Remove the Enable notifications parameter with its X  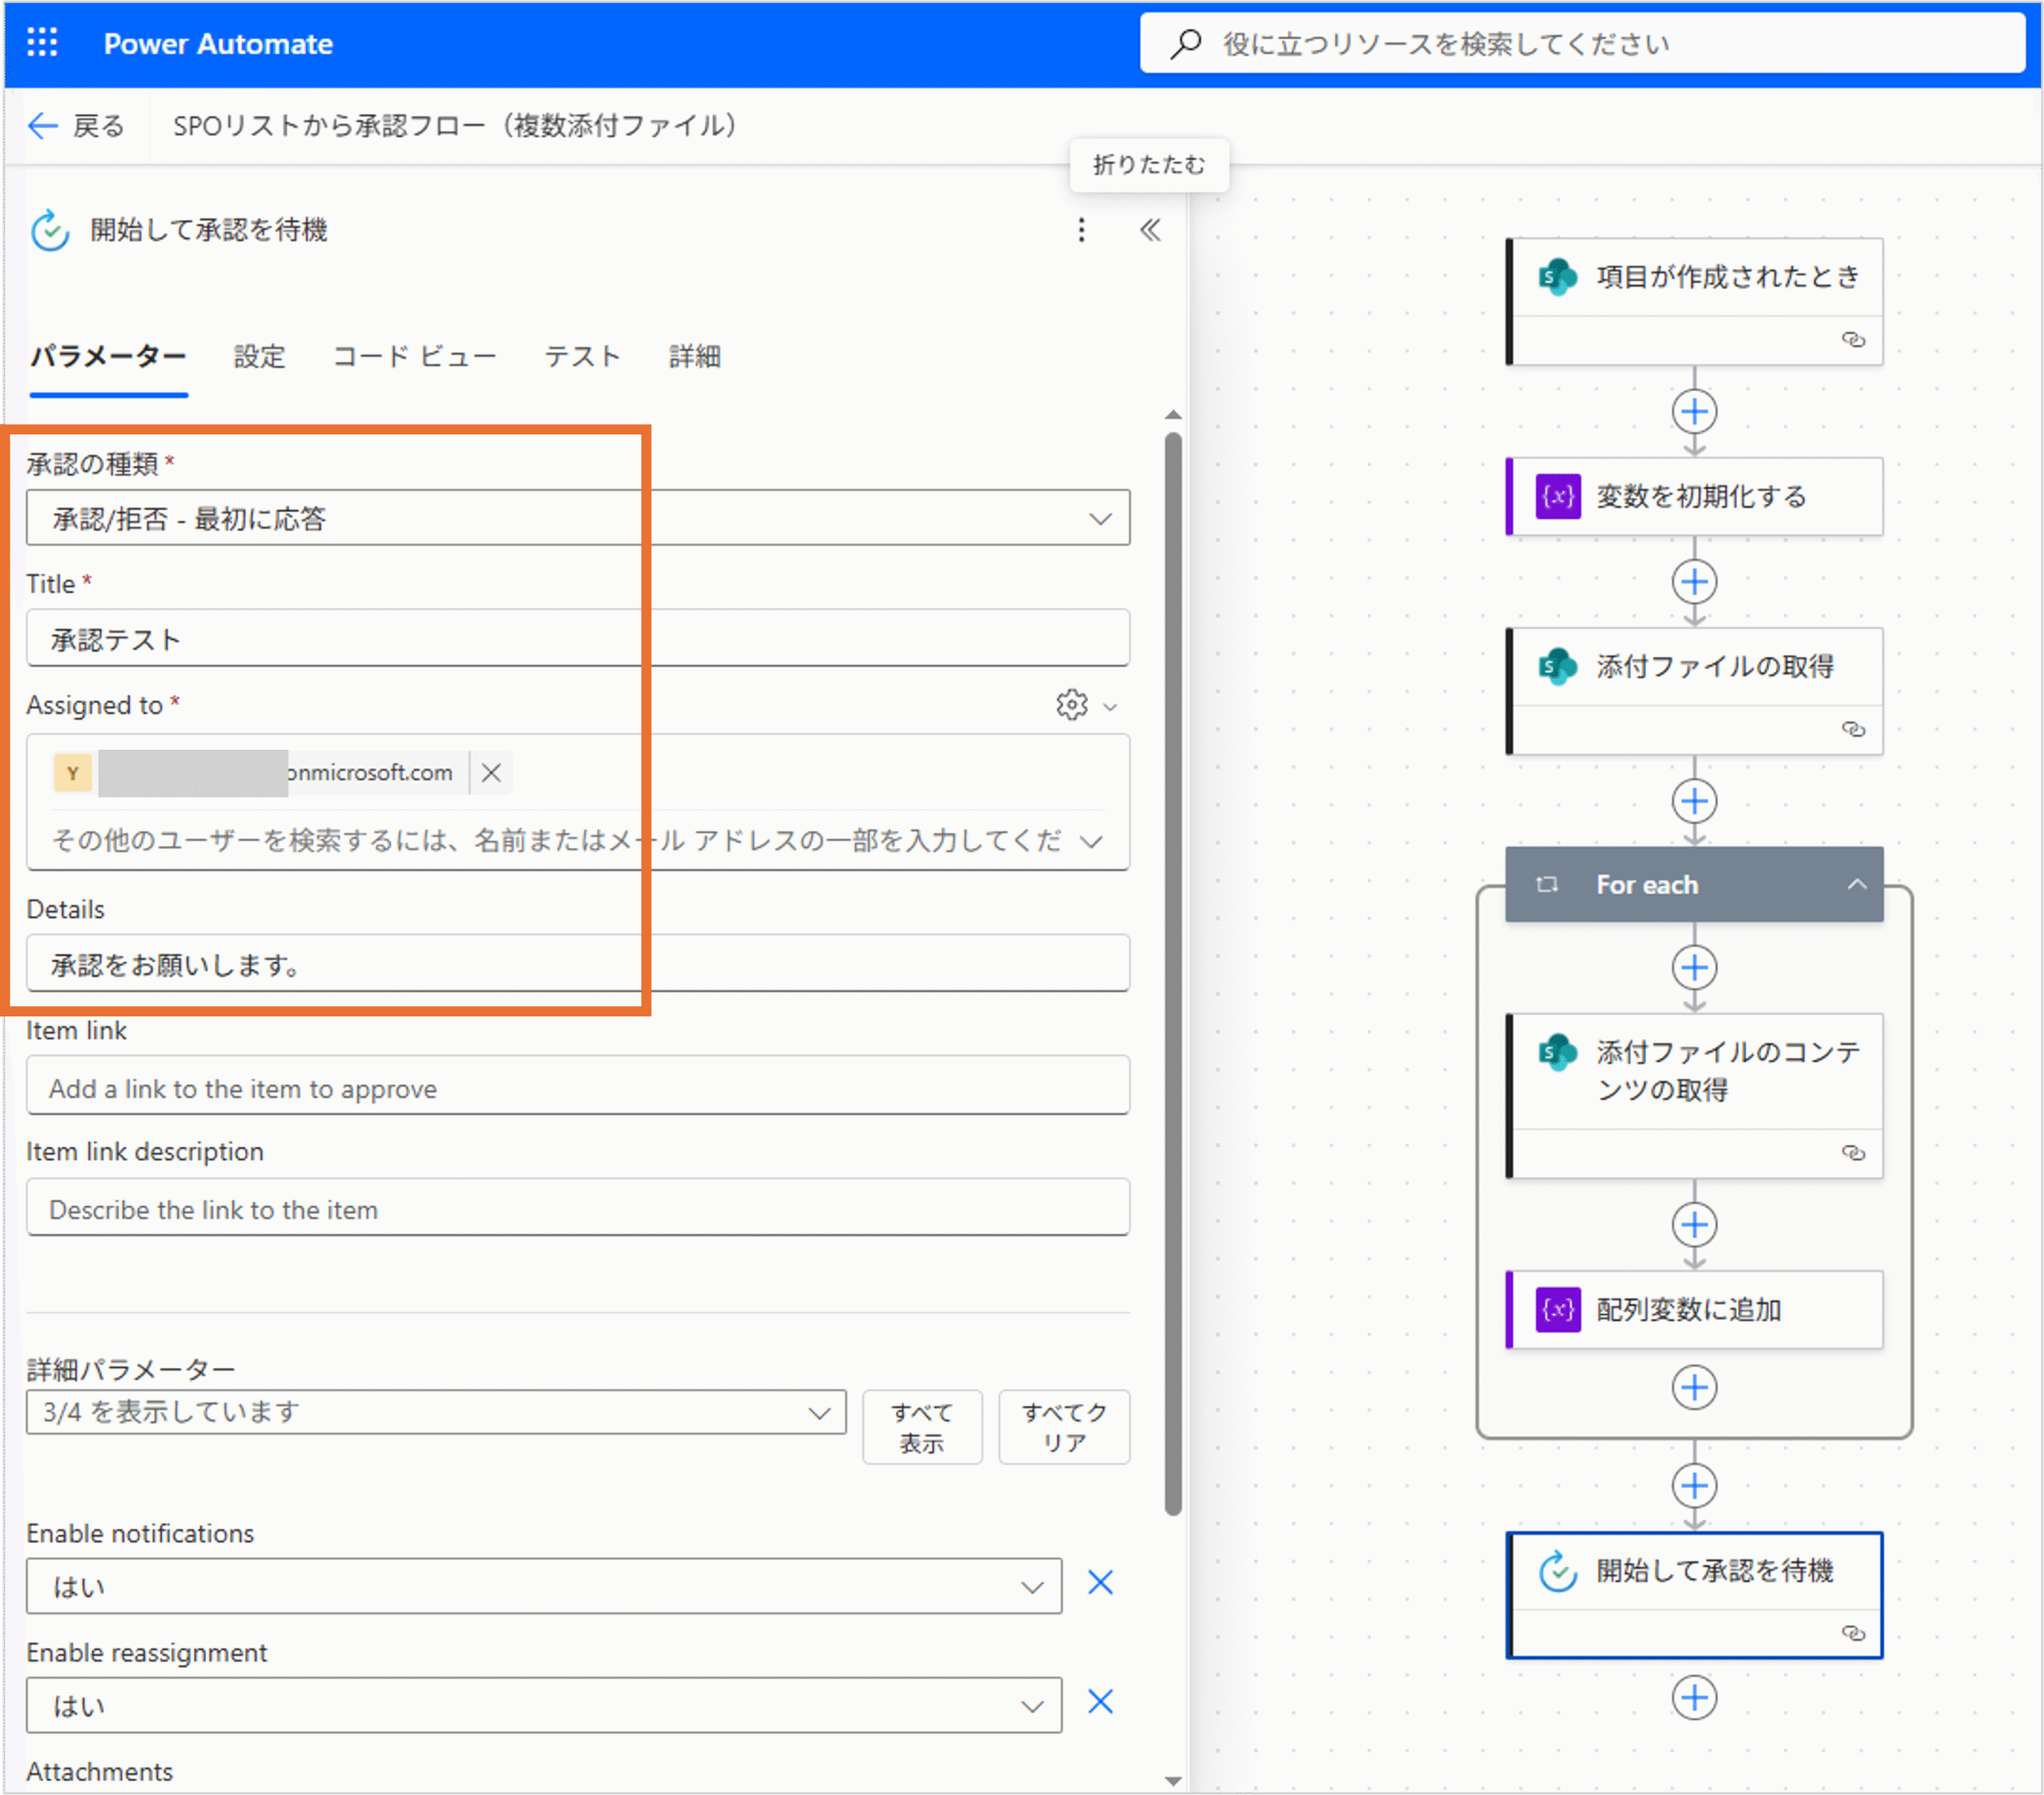[x=1100, y=1583]
